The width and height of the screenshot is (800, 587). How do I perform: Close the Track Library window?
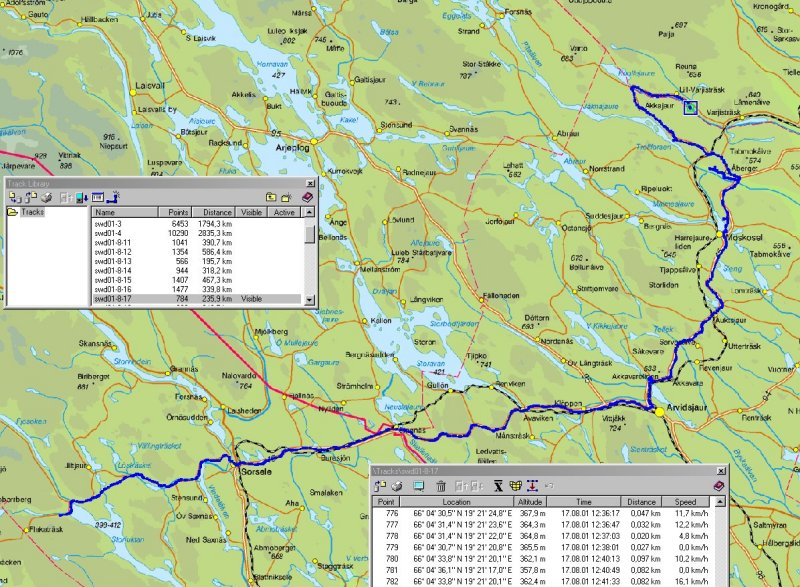[x=307, y=183]
